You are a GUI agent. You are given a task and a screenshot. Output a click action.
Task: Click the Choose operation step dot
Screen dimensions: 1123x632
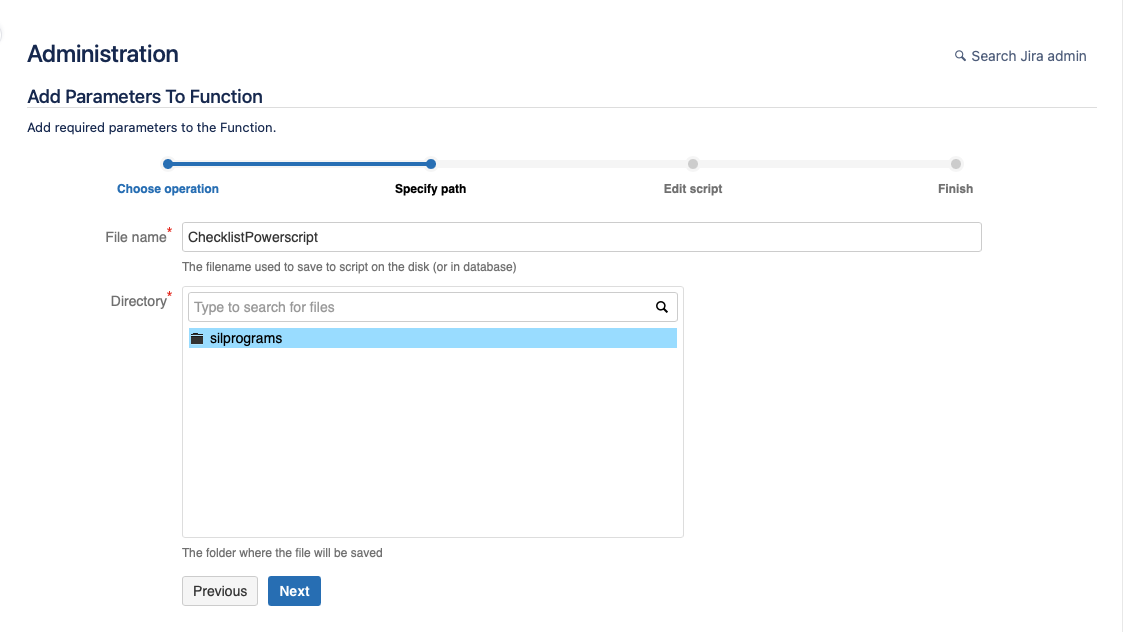168,164
